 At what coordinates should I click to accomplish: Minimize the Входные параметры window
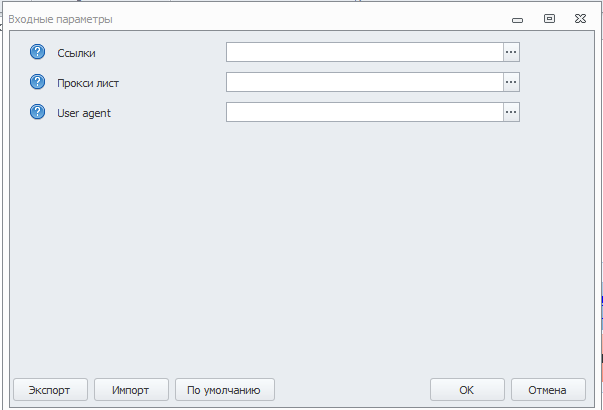(517, 19)
